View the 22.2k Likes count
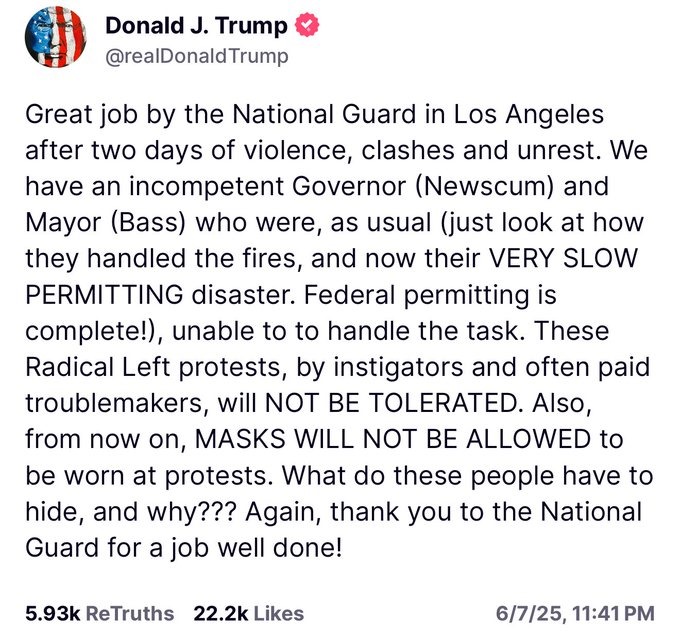Image resolution: width=680 pixels, height=637 pixels. [221, 614]
